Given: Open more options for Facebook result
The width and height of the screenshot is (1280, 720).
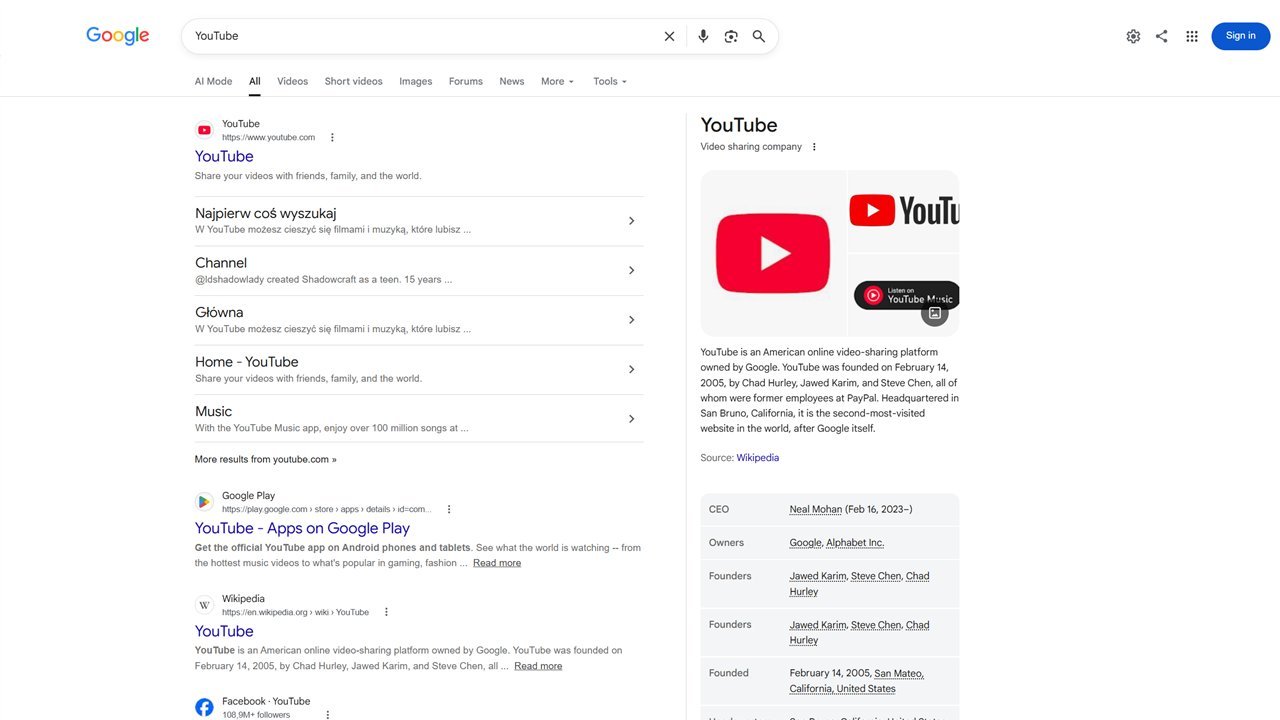Looking at the screenshot, I should pos(327,715).
